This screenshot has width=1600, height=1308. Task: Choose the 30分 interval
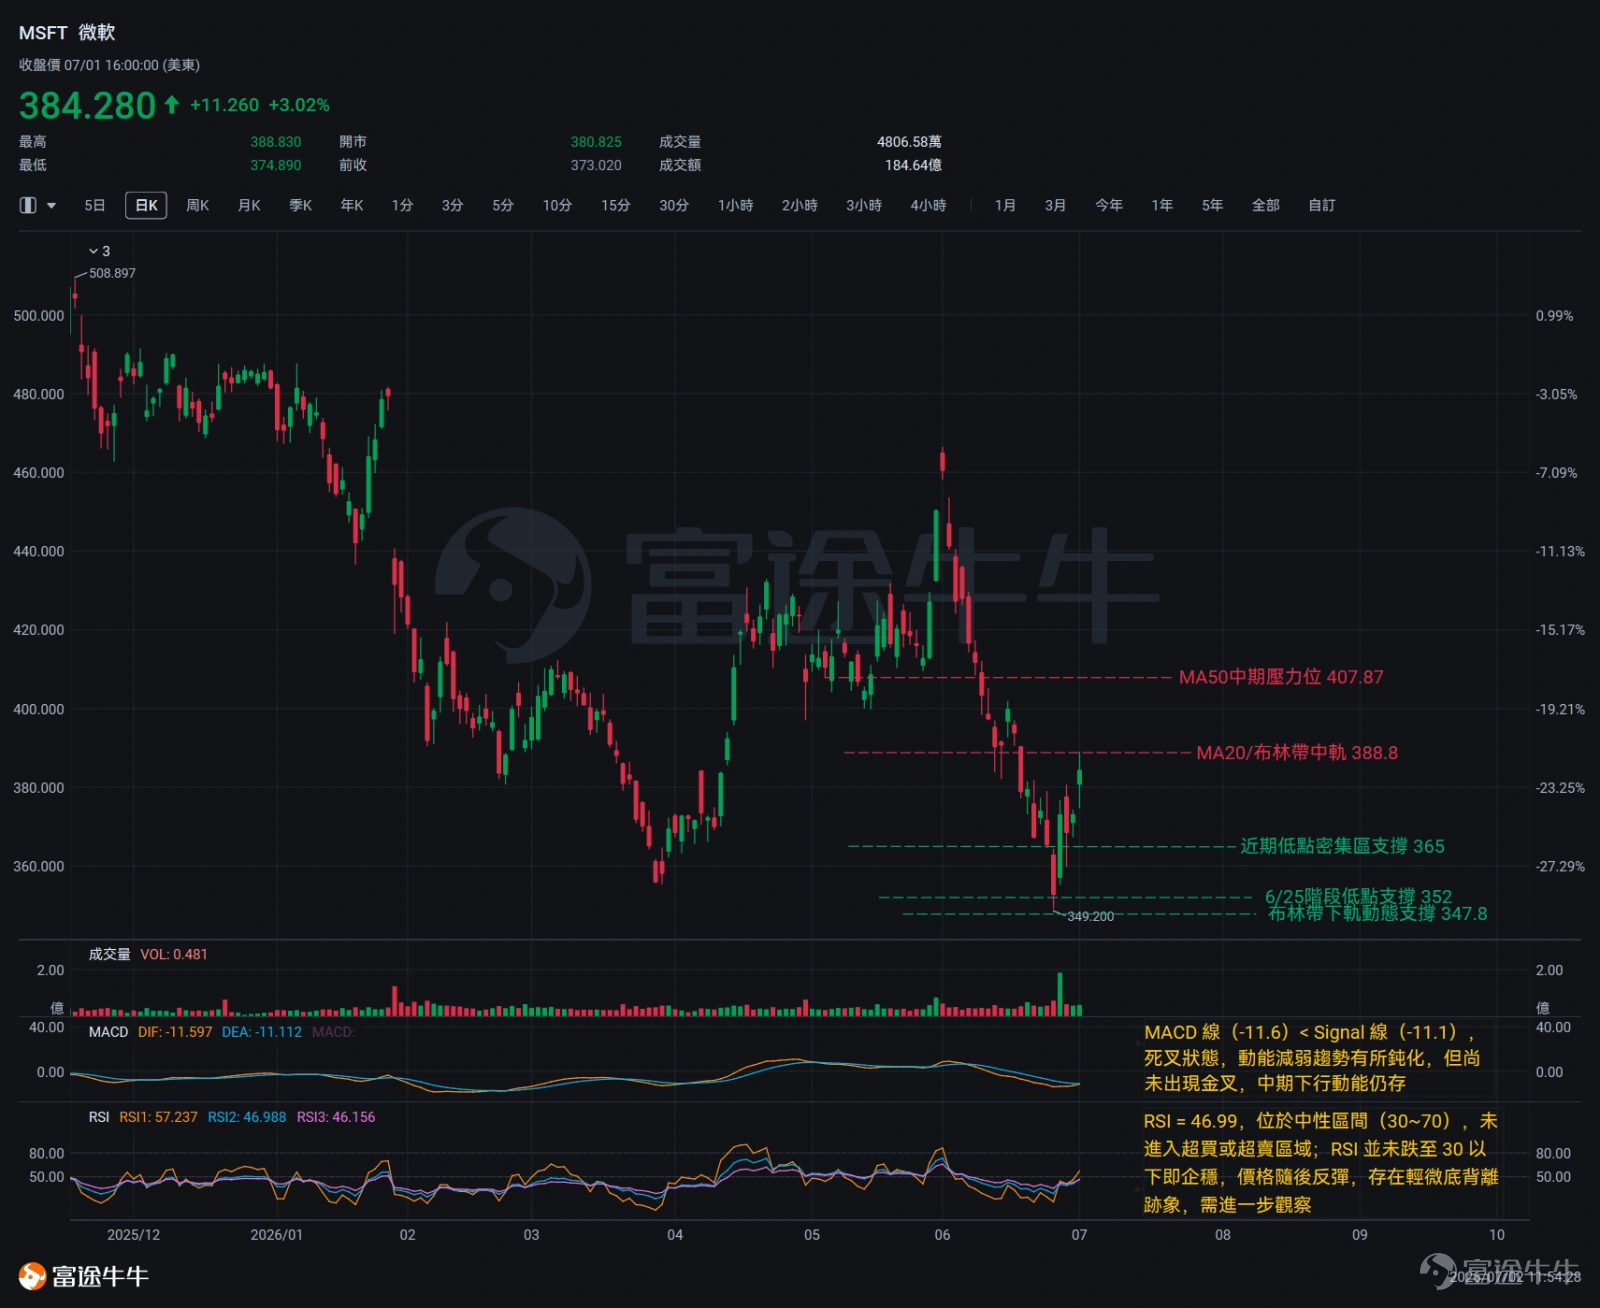tap(674, 205)
